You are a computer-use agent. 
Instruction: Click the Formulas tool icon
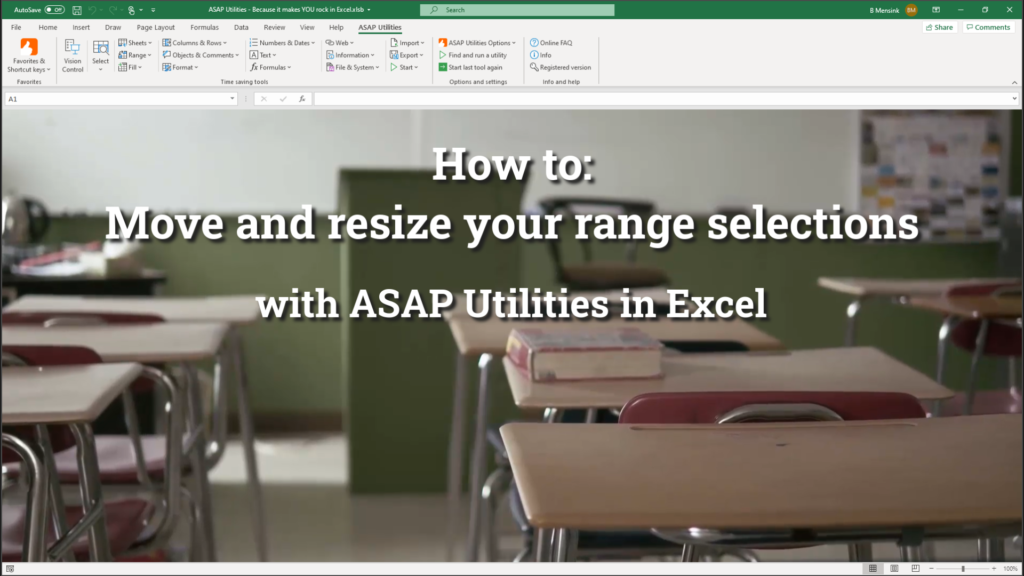pyautogui.click(x=255, y=69)
